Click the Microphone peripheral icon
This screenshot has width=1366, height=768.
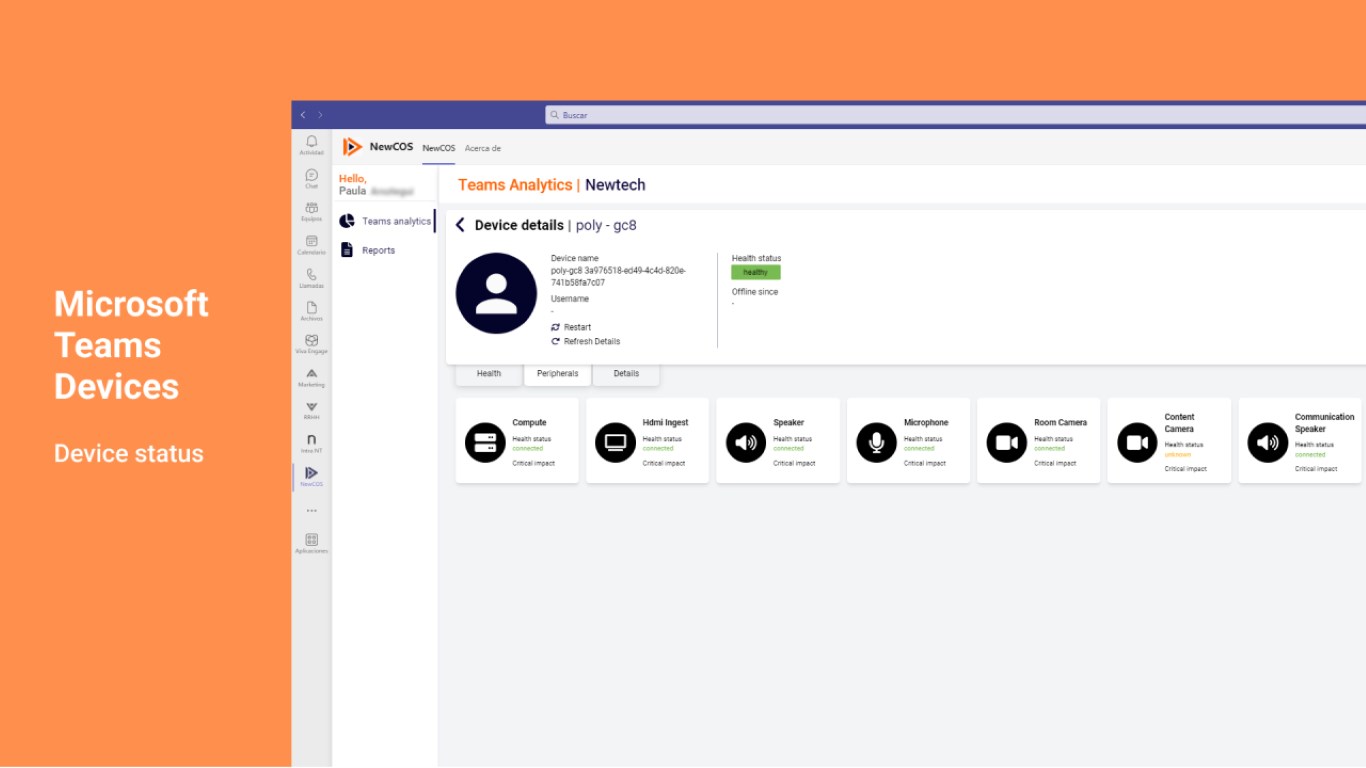pyautogui.click(x=876, y=442)
